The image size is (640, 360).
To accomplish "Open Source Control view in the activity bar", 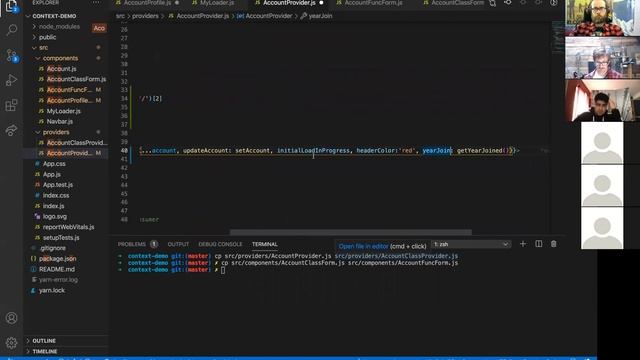I will (11, 55).
